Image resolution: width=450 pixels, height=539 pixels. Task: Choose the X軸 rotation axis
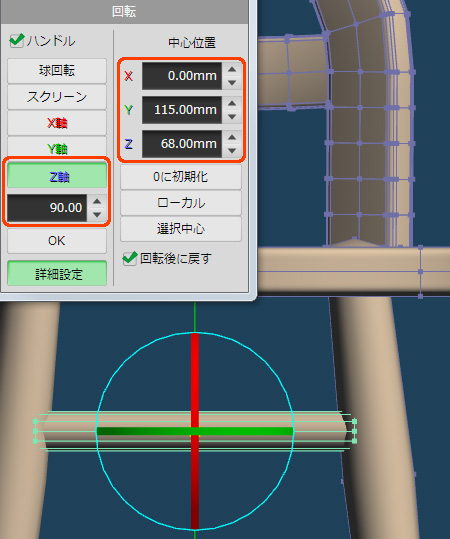[x=57, y=123]
